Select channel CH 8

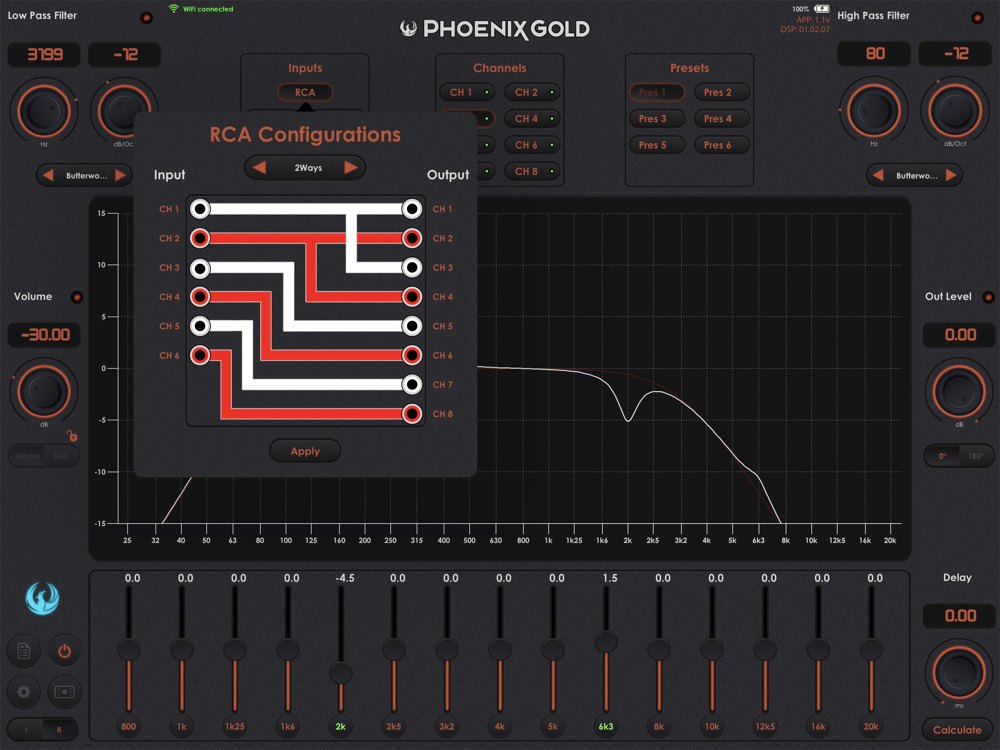pos(533,171)
